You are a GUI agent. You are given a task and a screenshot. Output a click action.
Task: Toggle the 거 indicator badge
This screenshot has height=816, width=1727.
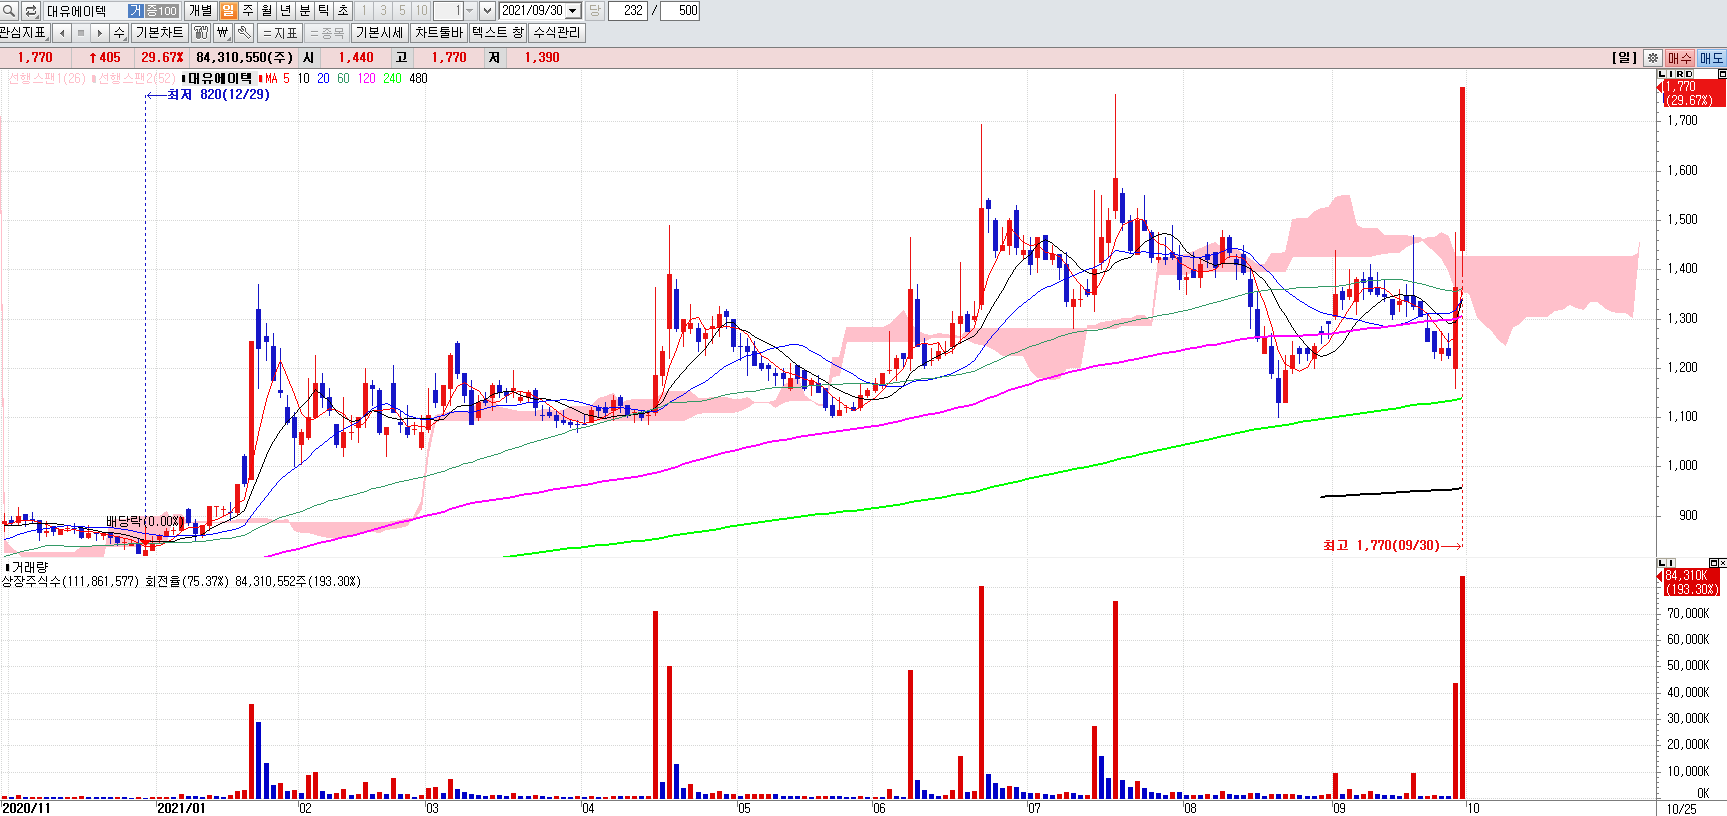[135, 10]
